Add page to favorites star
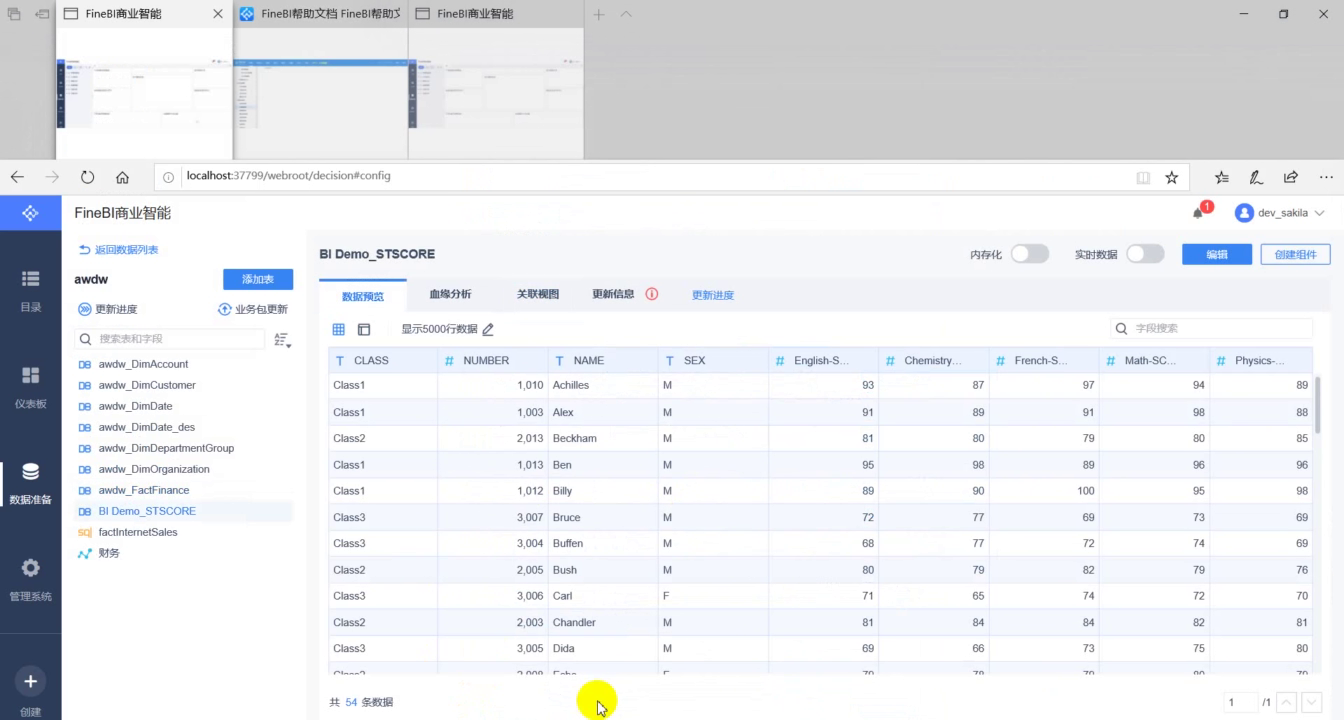Viewport: 1344px width, 720px height. point(1172,177)
